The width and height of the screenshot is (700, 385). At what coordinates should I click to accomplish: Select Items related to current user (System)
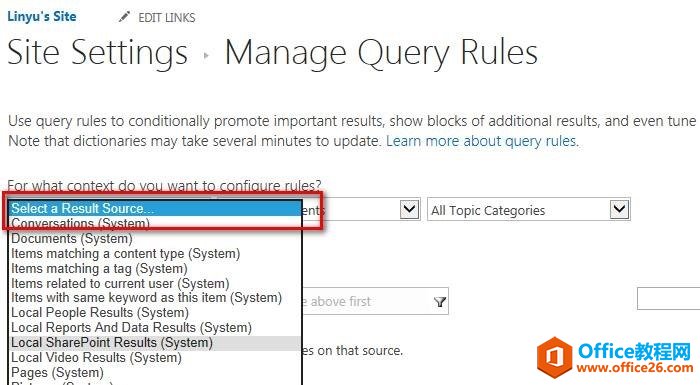coord(155,283)
